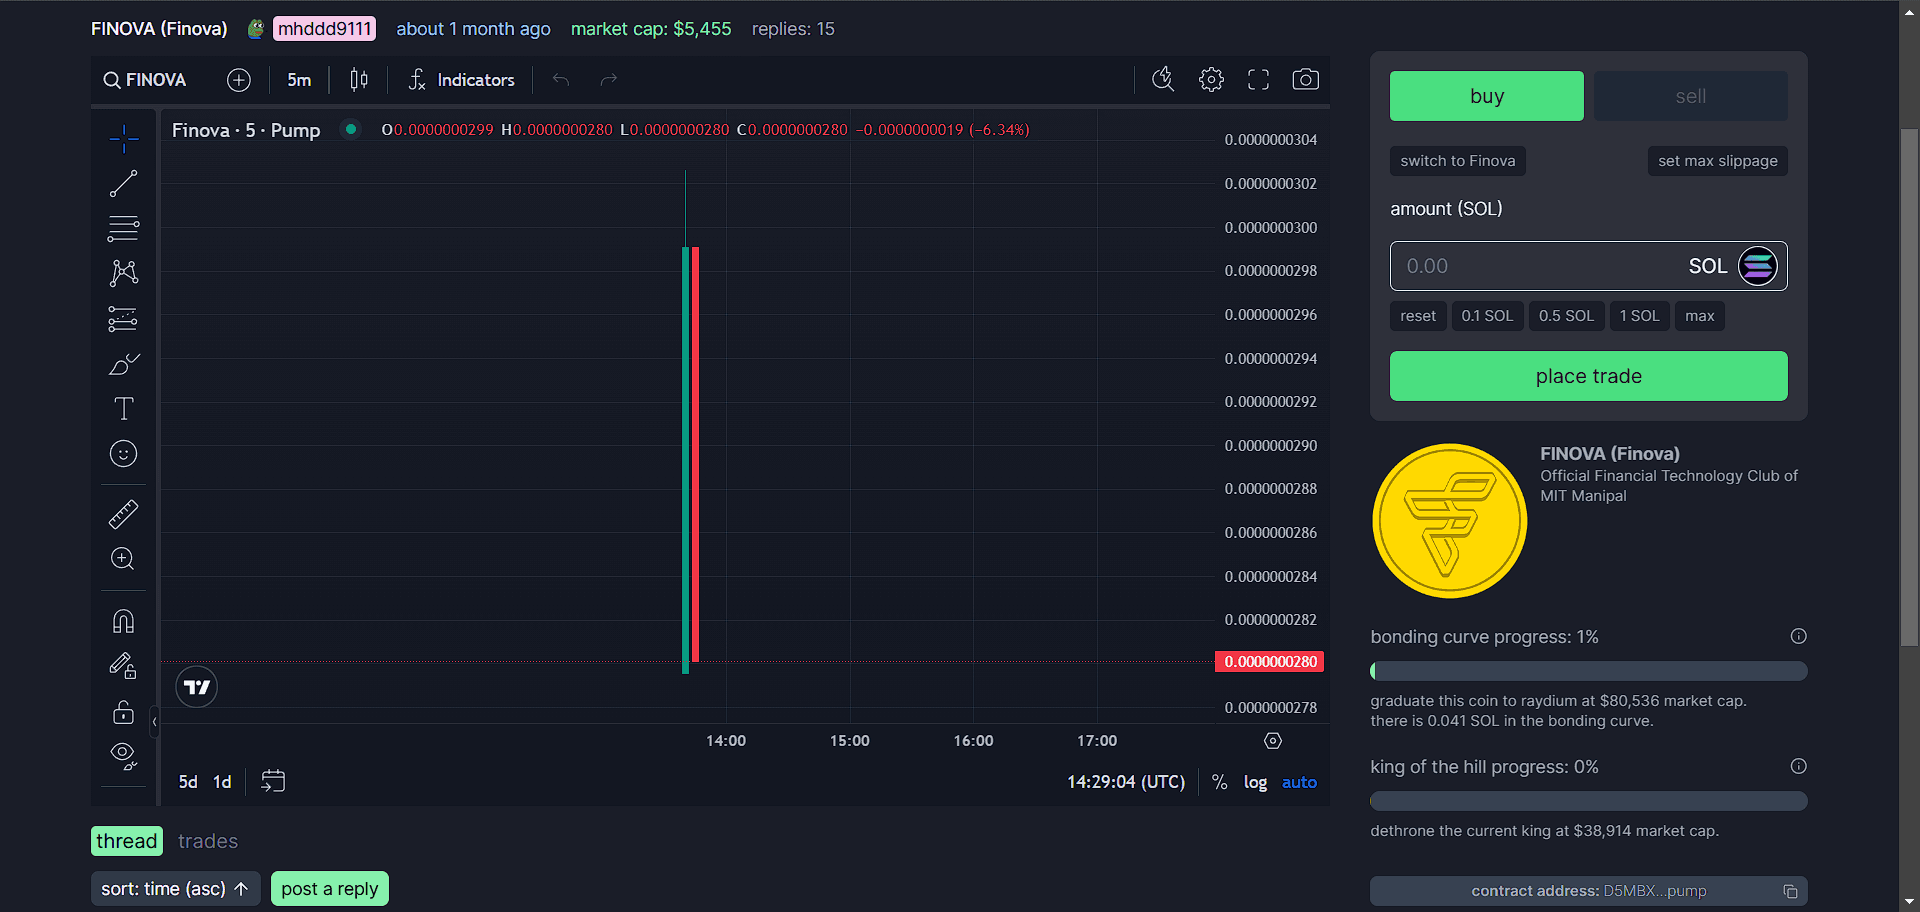Screen dimensions: 1920x912
Task: Toggle percentage scale mode
Action: coord(1219,782)
